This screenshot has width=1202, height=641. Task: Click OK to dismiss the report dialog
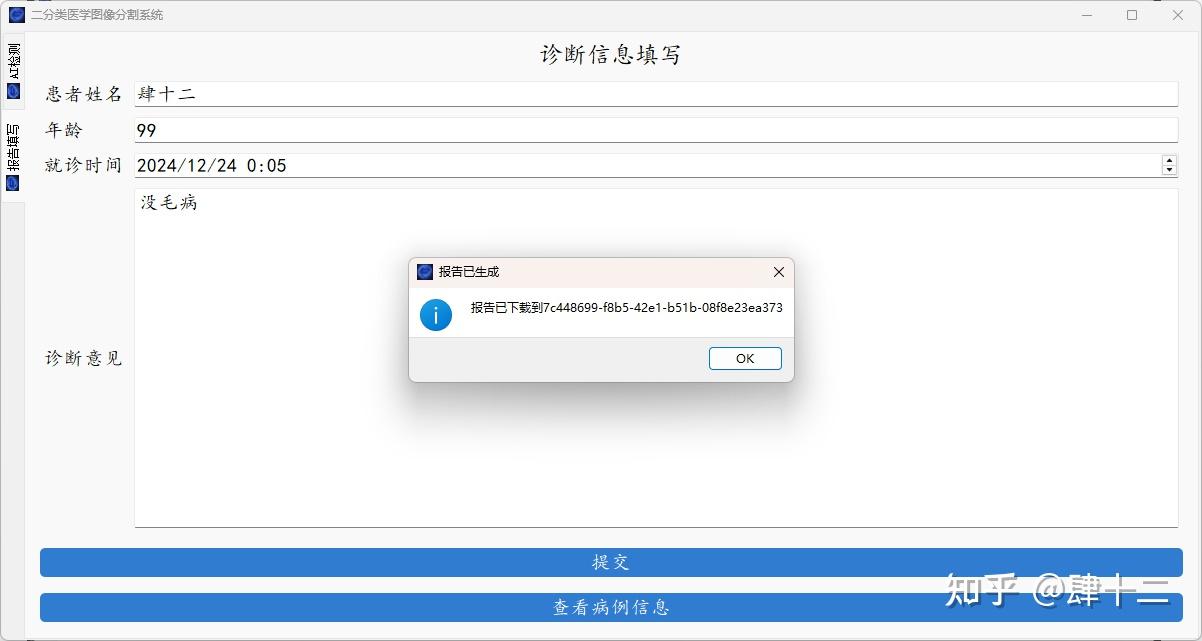744,357
